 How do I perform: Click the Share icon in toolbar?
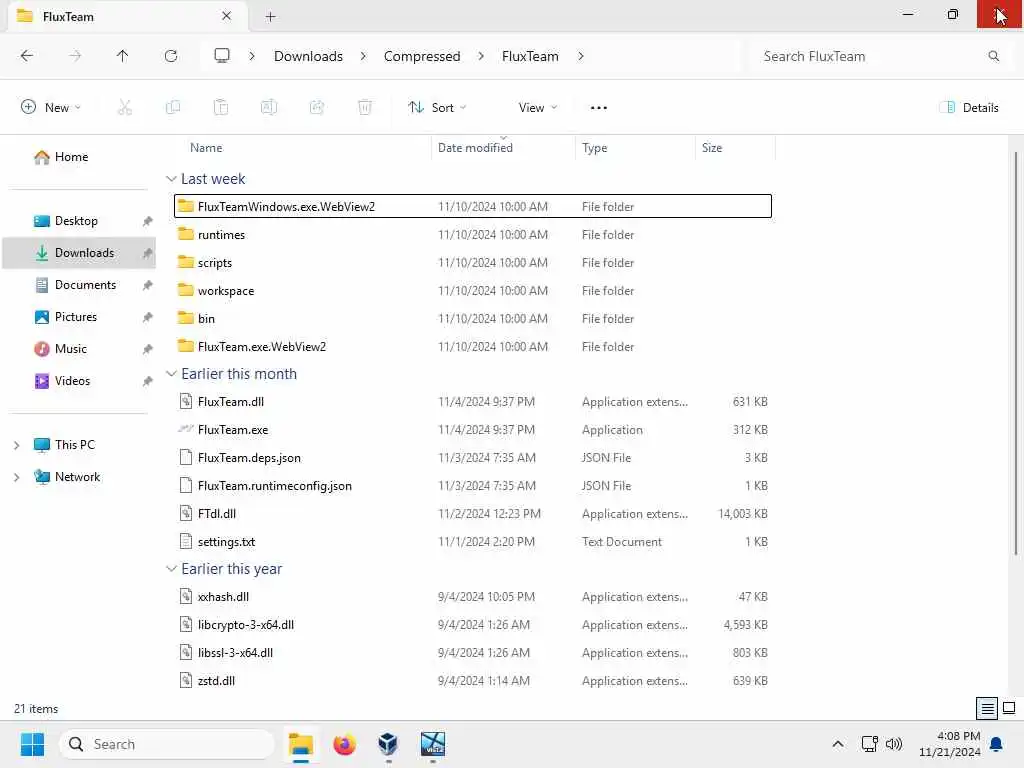[x=317, y=107]
